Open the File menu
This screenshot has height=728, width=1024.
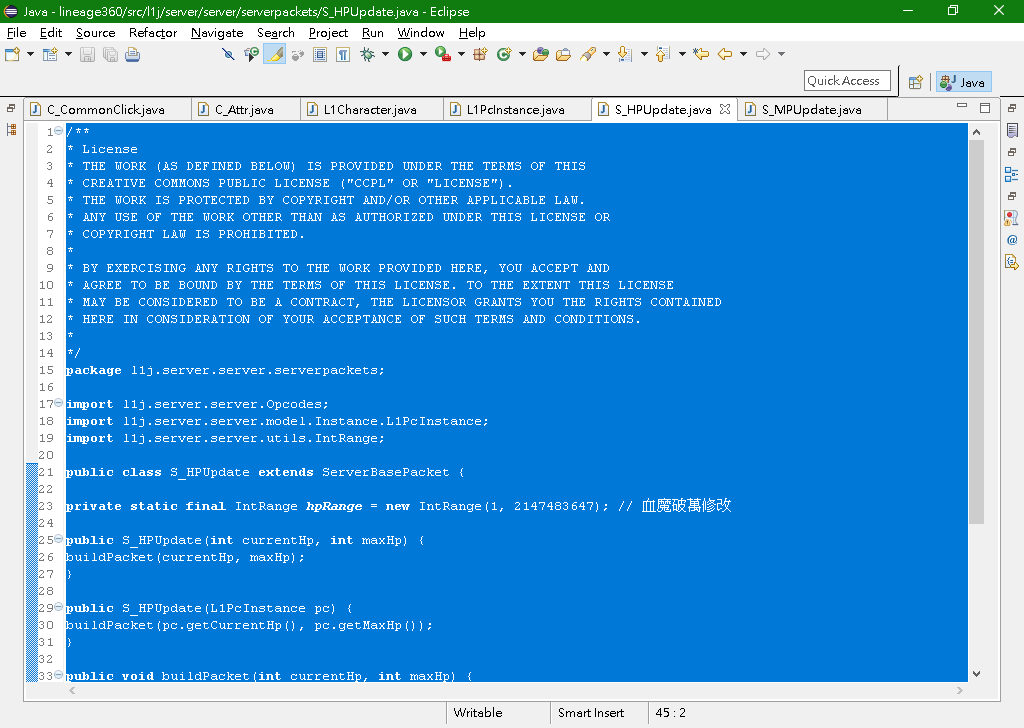[16, 33]
